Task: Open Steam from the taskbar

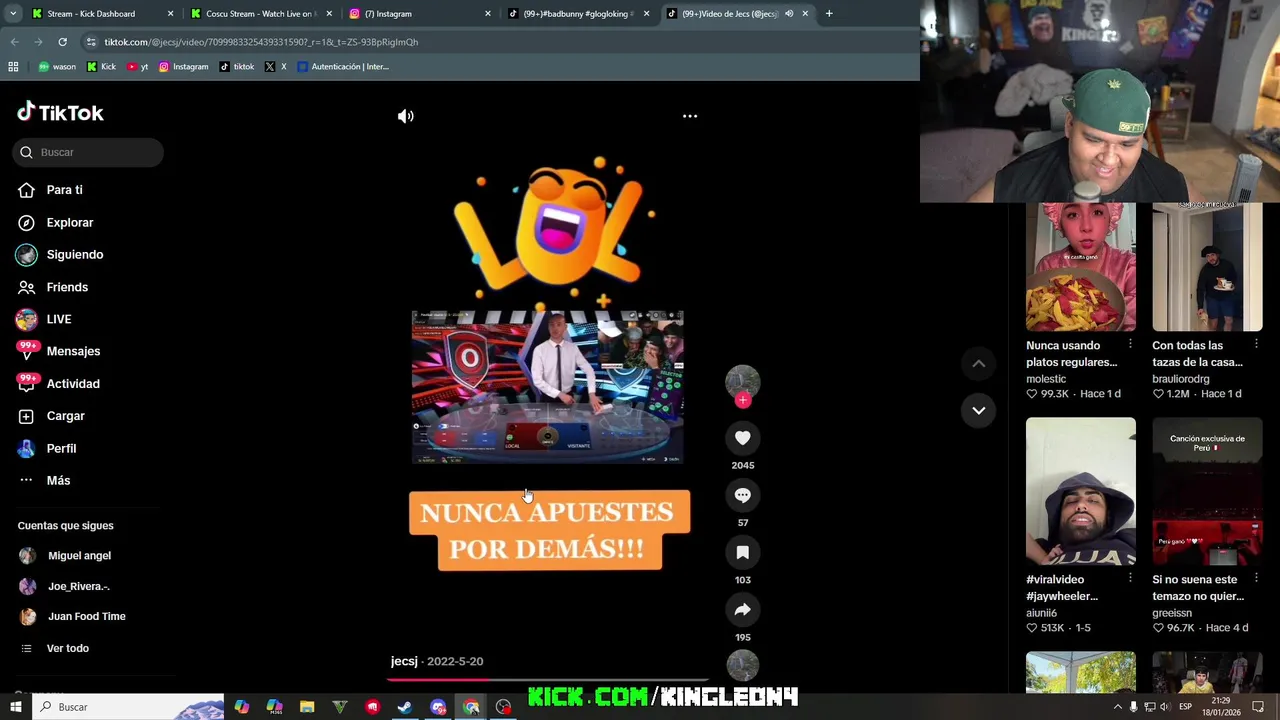Action: (x=405, y=707)
